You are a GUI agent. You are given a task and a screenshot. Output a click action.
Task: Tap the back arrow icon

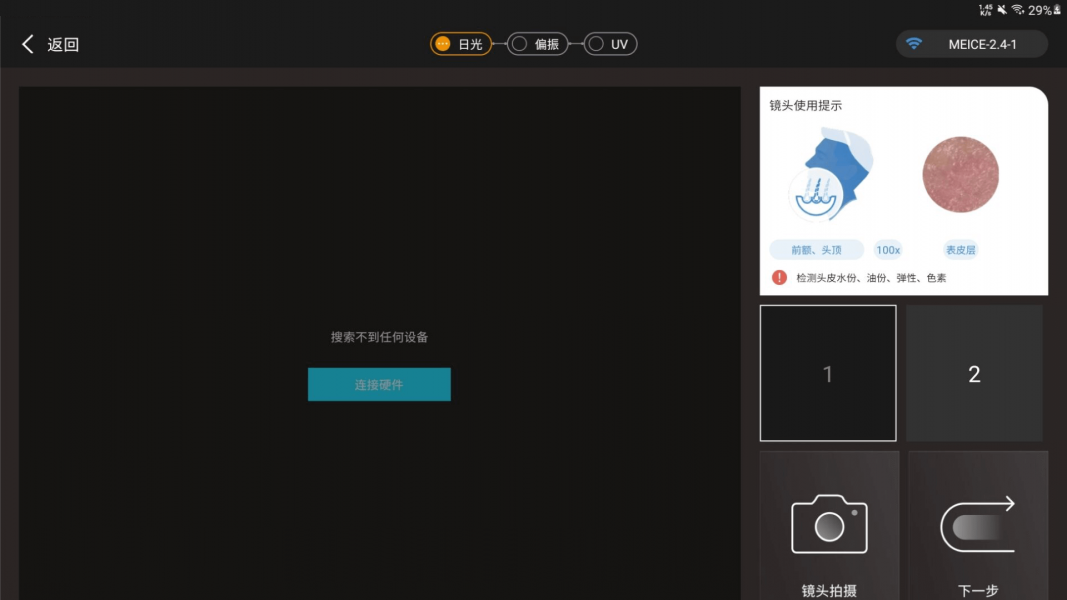click(x=27, y=44)
